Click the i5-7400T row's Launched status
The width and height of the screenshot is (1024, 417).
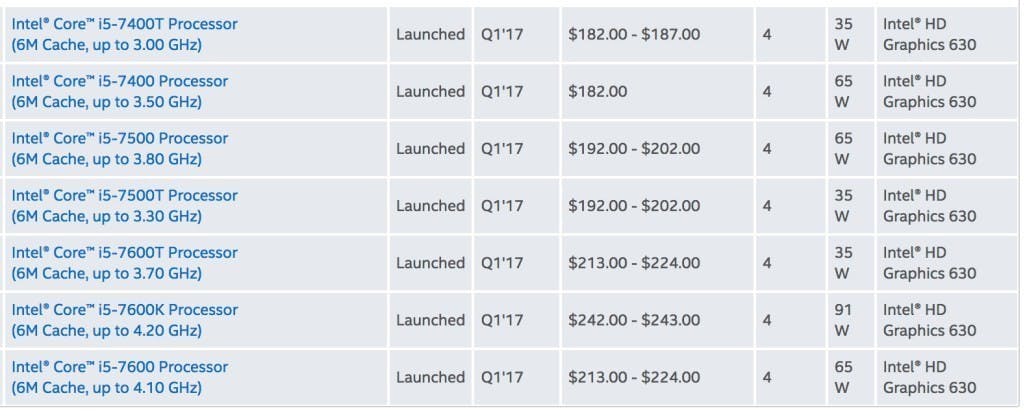point(430,34)
